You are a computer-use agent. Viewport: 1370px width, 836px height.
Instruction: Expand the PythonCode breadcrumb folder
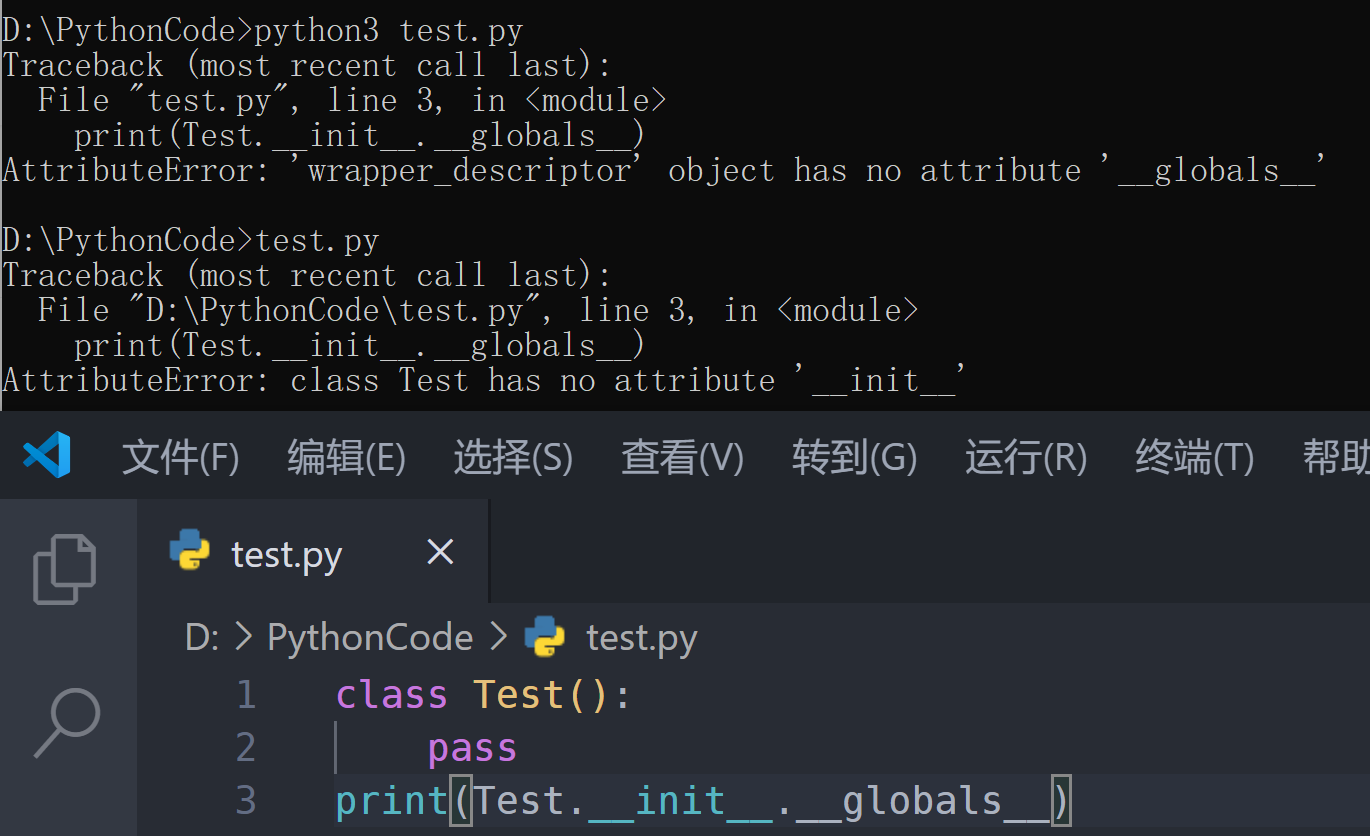click(370, 637)
